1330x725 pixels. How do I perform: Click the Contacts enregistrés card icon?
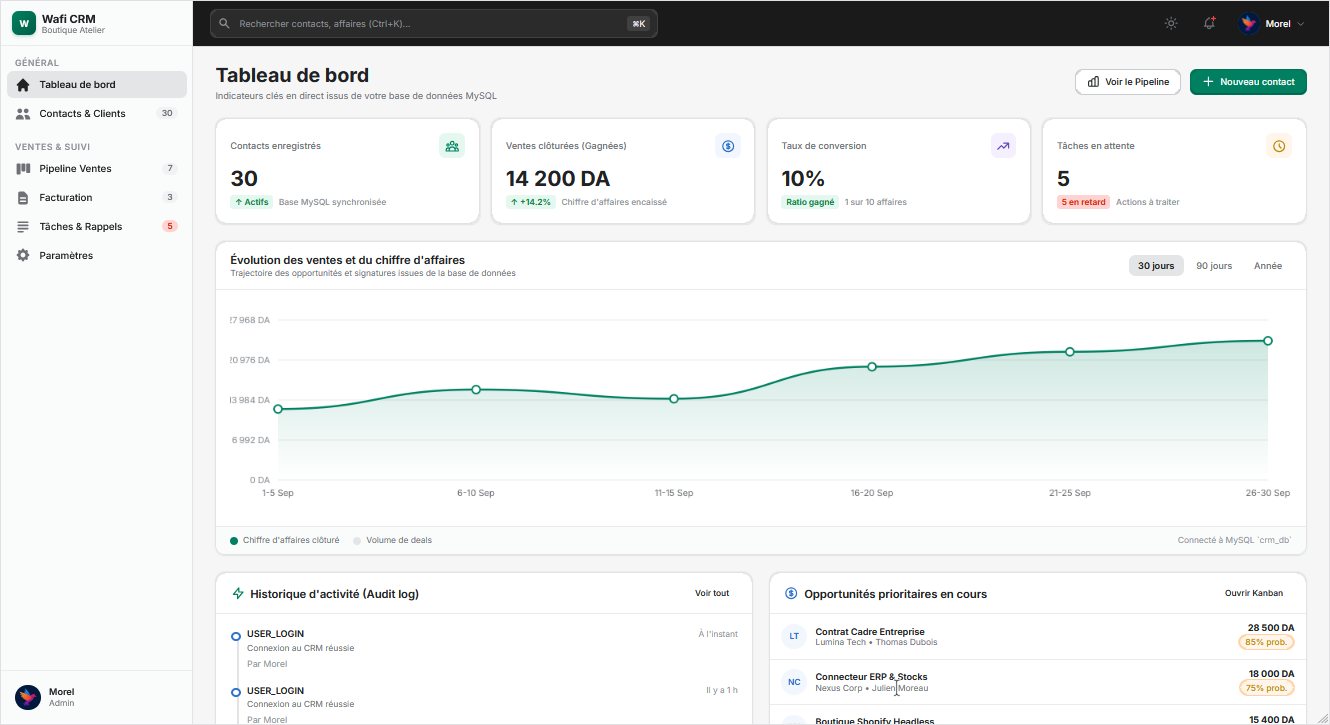point(452,146)
